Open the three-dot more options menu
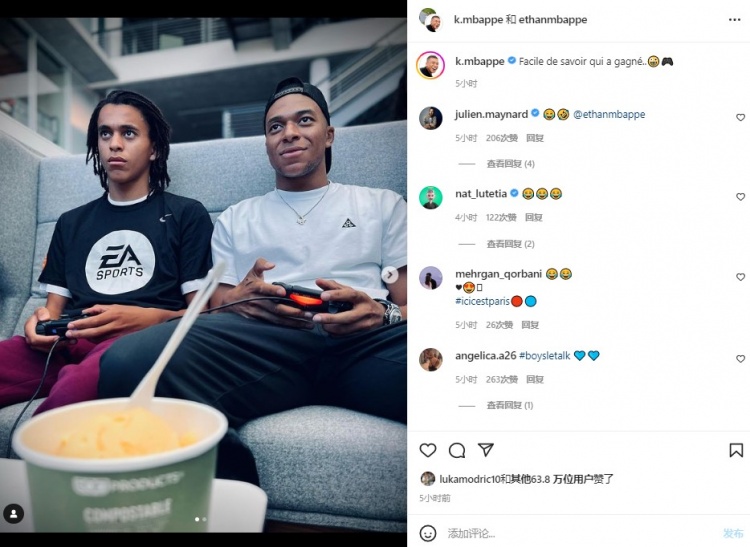The image size is (750, 547). [735, 20]
